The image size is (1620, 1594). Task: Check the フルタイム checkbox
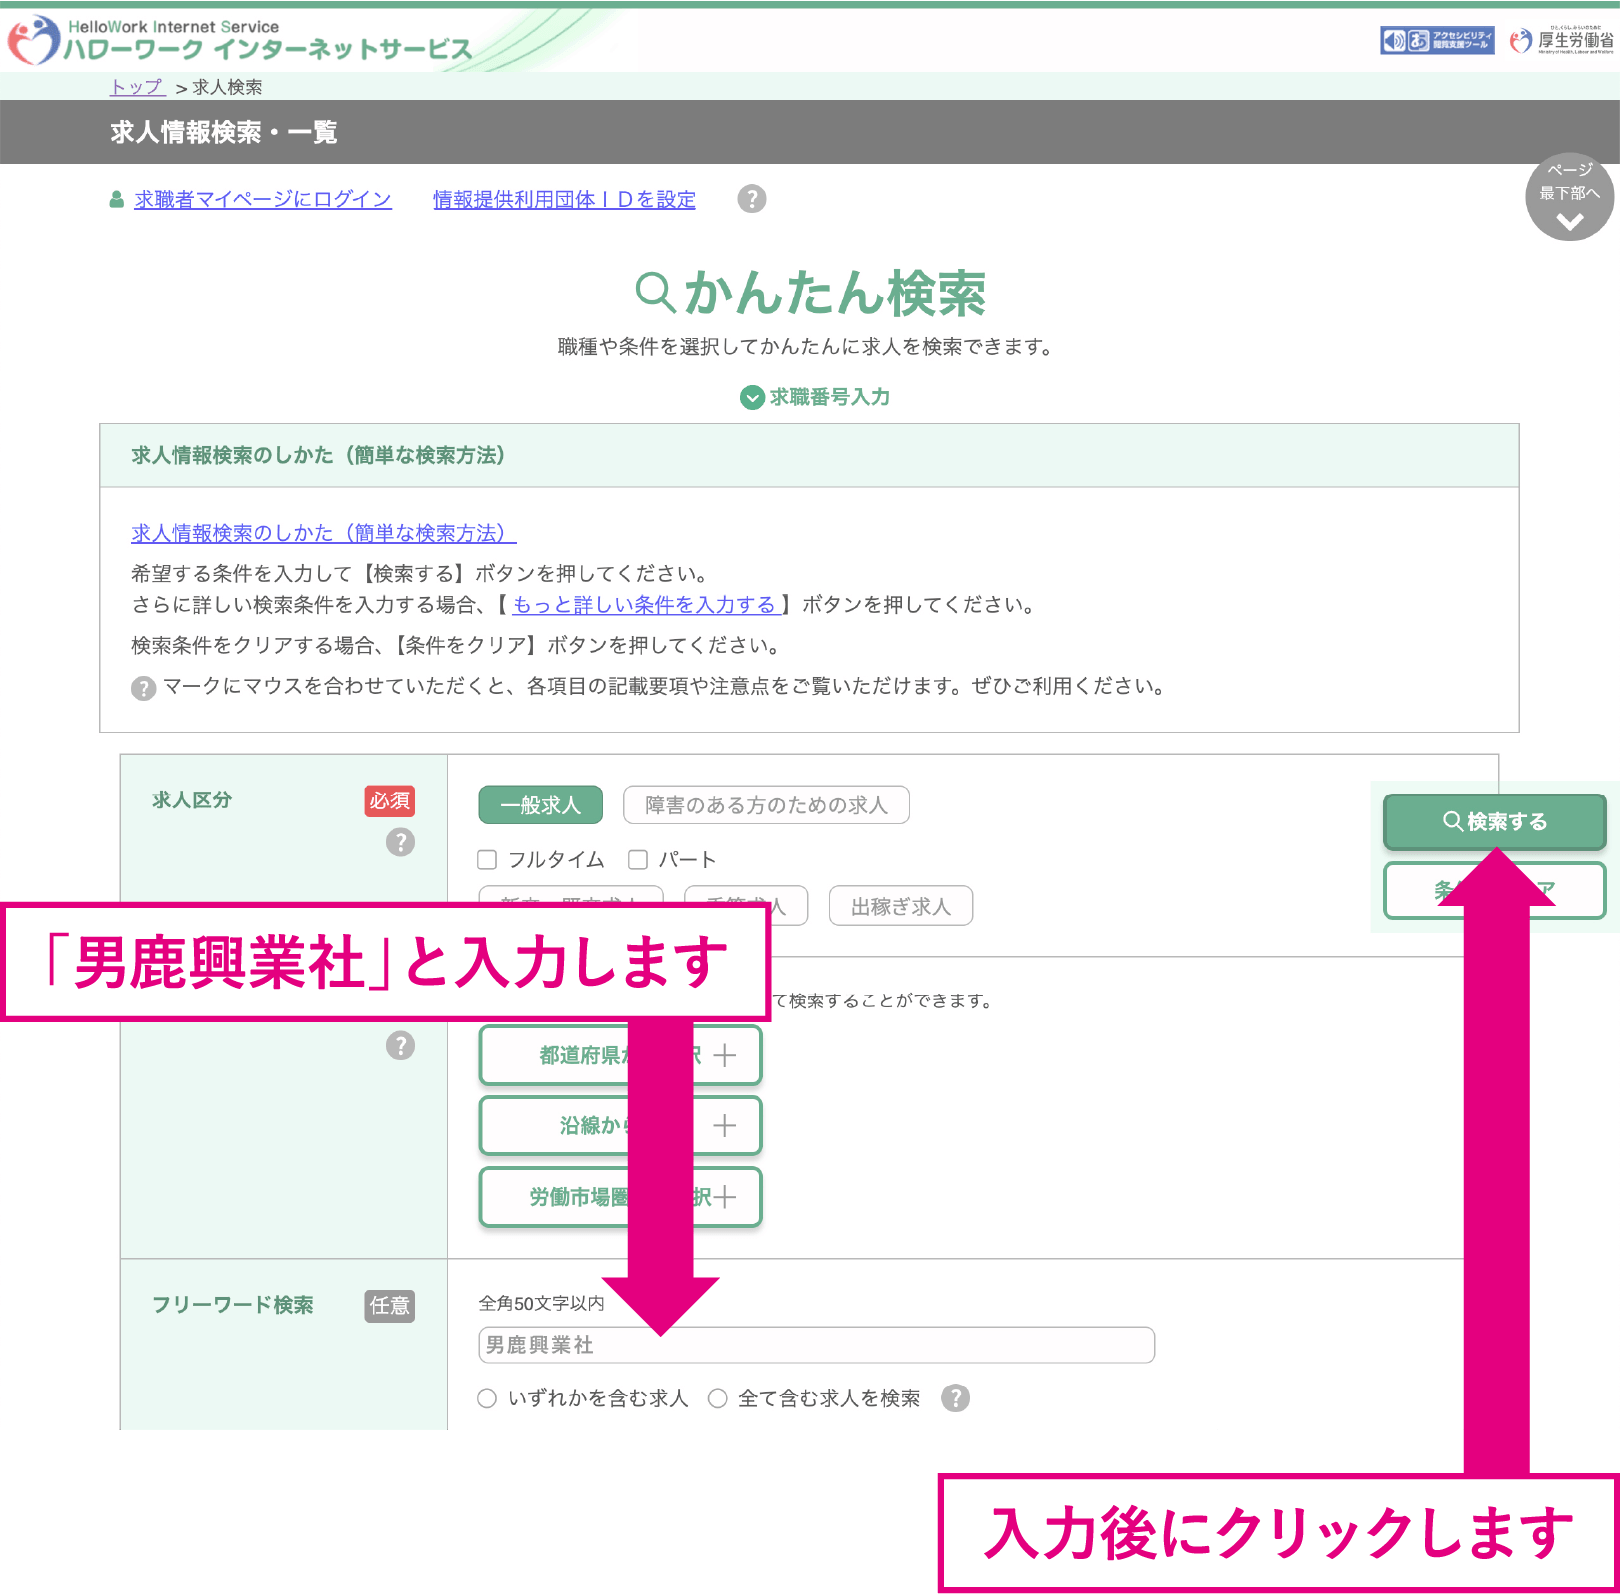click(x=487, y=860)
